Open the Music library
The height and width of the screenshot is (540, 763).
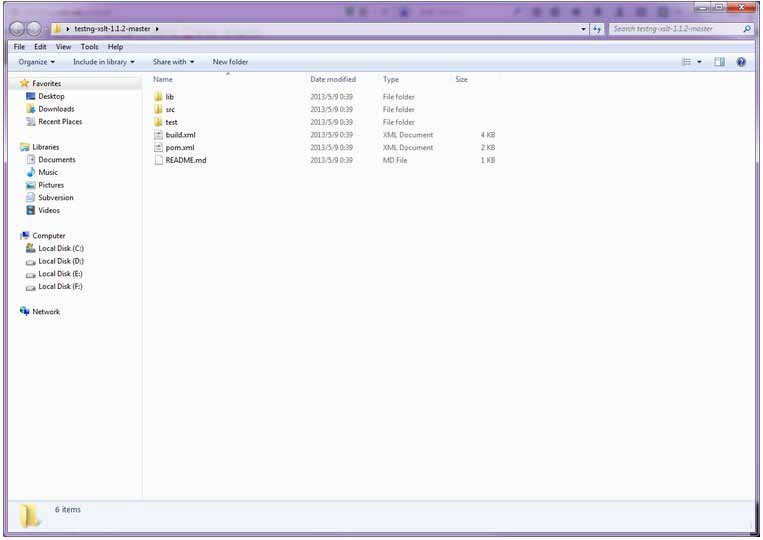pyautogui.click(x=48, y=172)
